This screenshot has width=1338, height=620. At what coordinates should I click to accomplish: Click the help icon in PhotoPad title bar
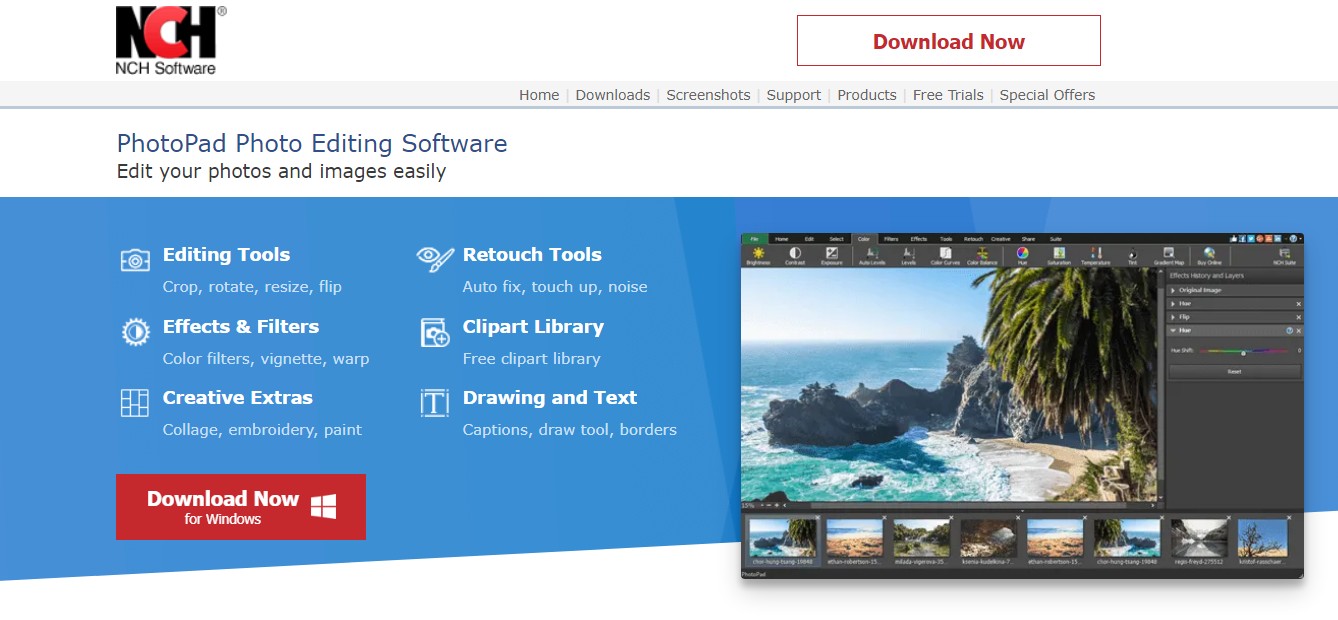1294,239
